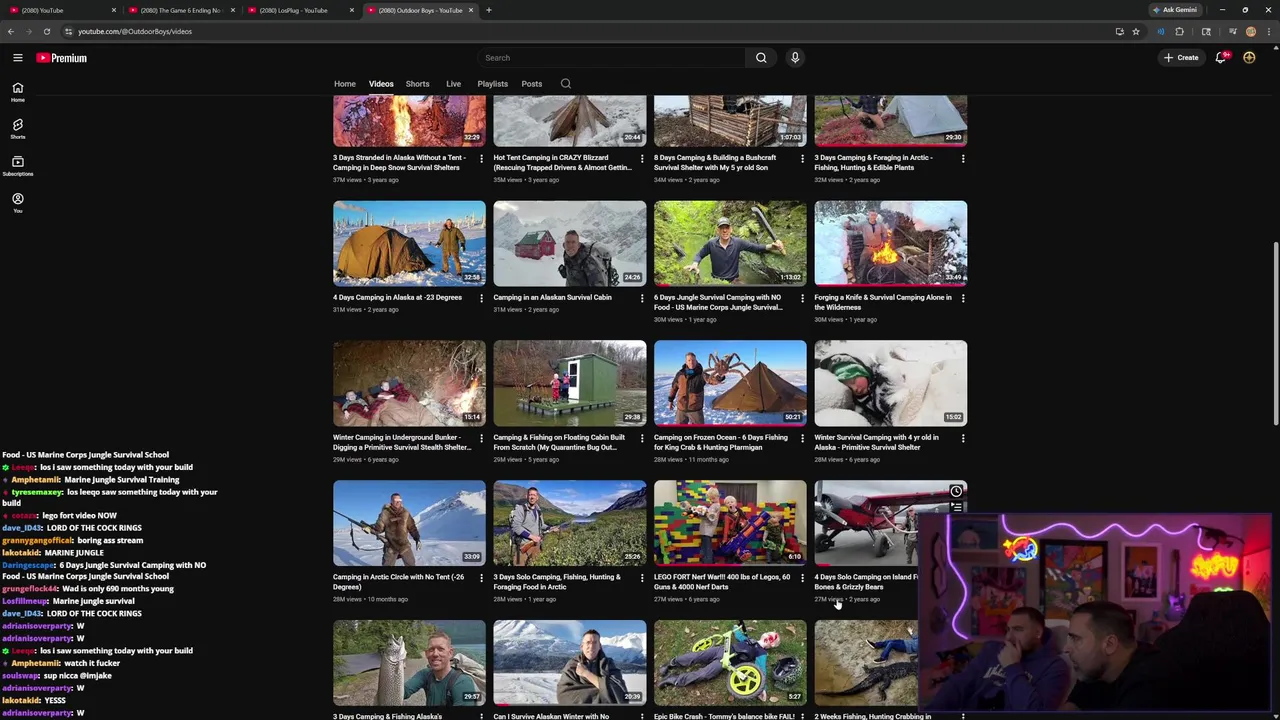Close the Outdoor Boys browser tab
This screenshot has height=720, width=1280.
click(x=470, y=10)
